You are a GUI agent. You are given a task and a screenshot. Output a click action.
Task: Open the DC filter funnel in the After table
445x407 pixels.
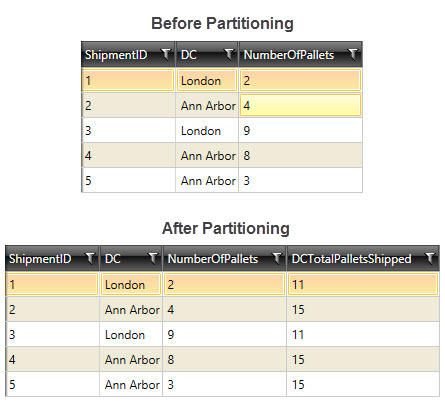click(153, 258)
